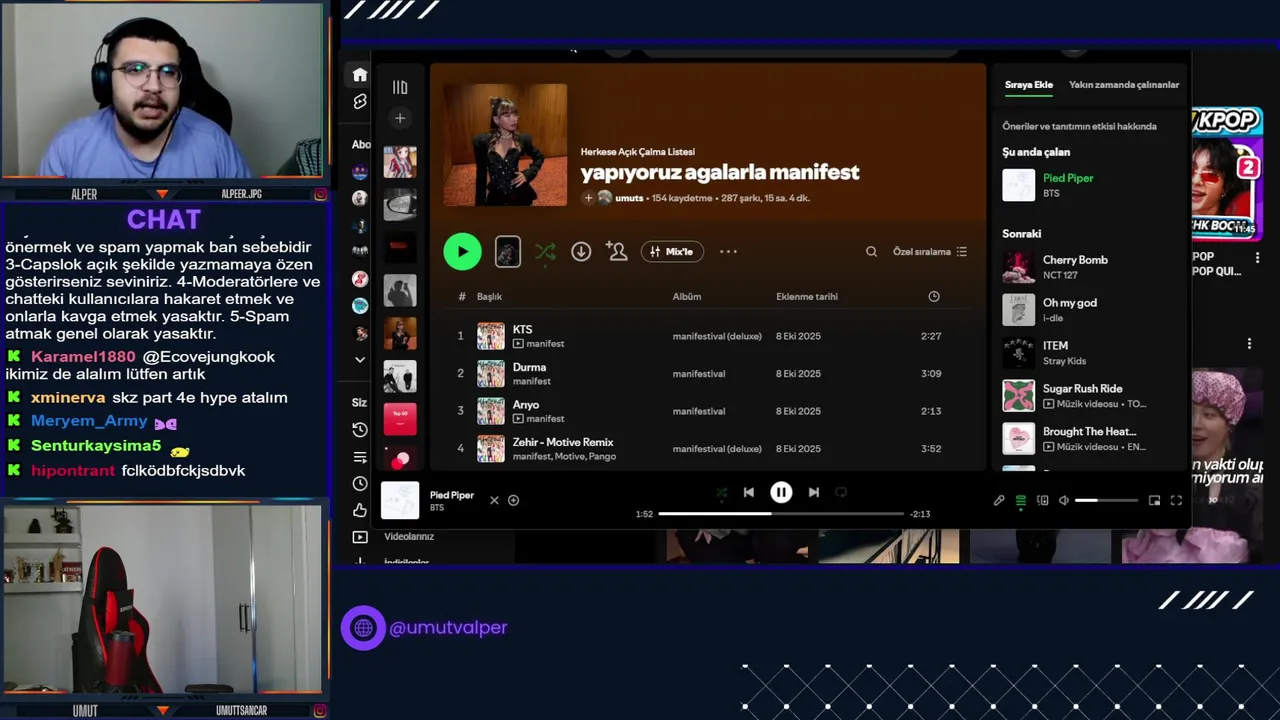Download the playlist with the arrow icon
The width and height of the screenshot is (1280, 720).
coord(581,252)
